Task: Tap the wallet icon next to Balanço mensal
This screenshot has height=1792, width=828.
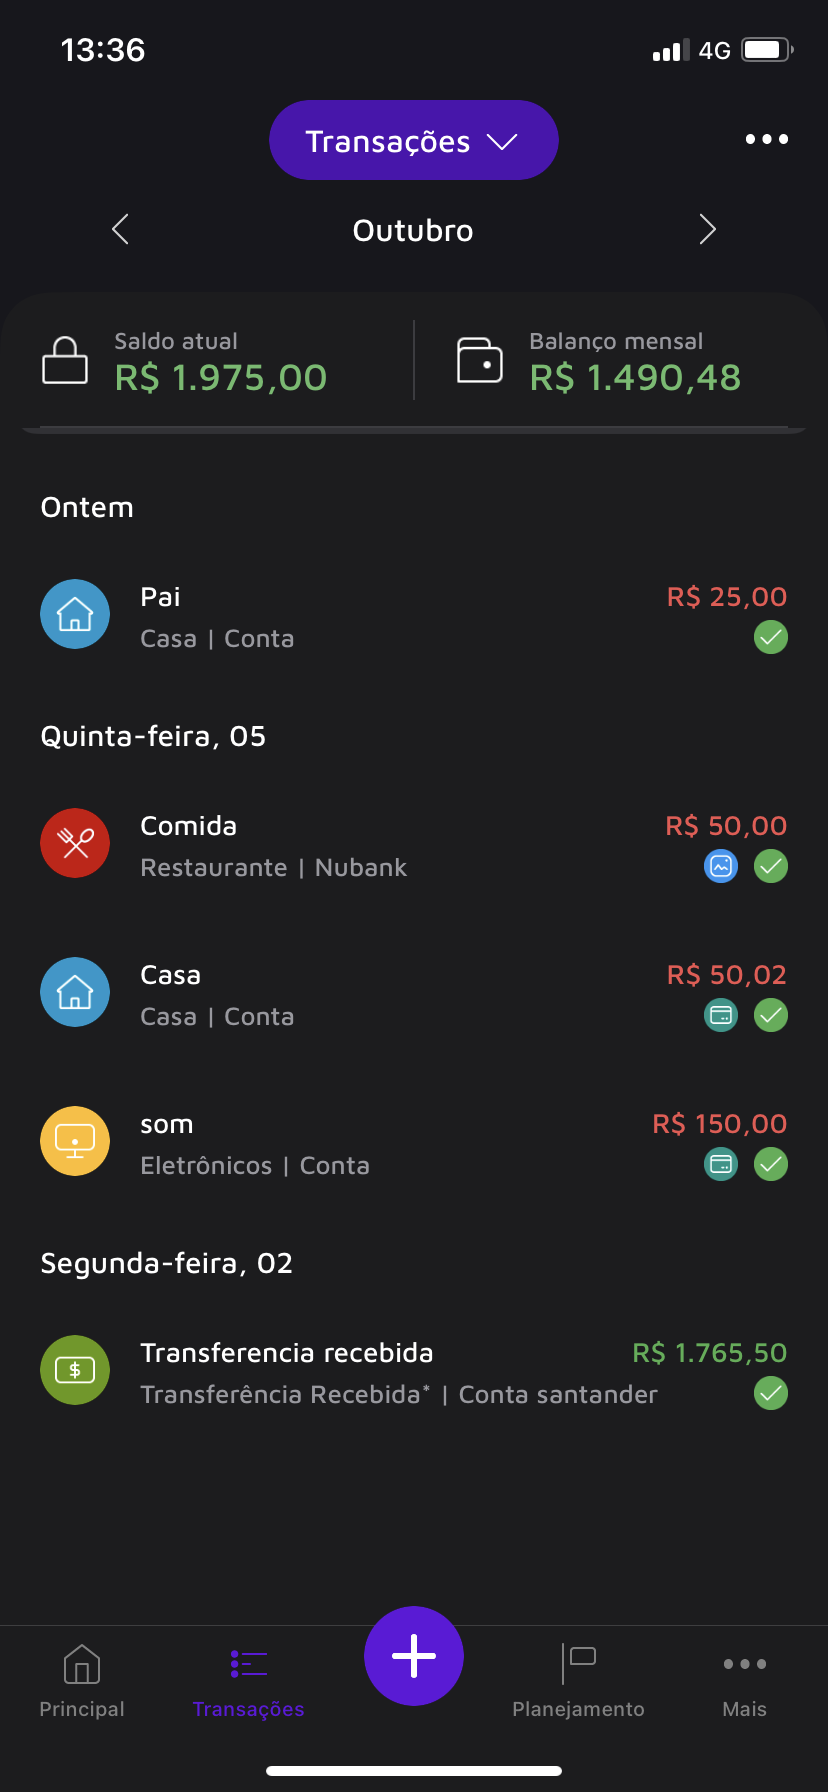Action: click(480, 360)
